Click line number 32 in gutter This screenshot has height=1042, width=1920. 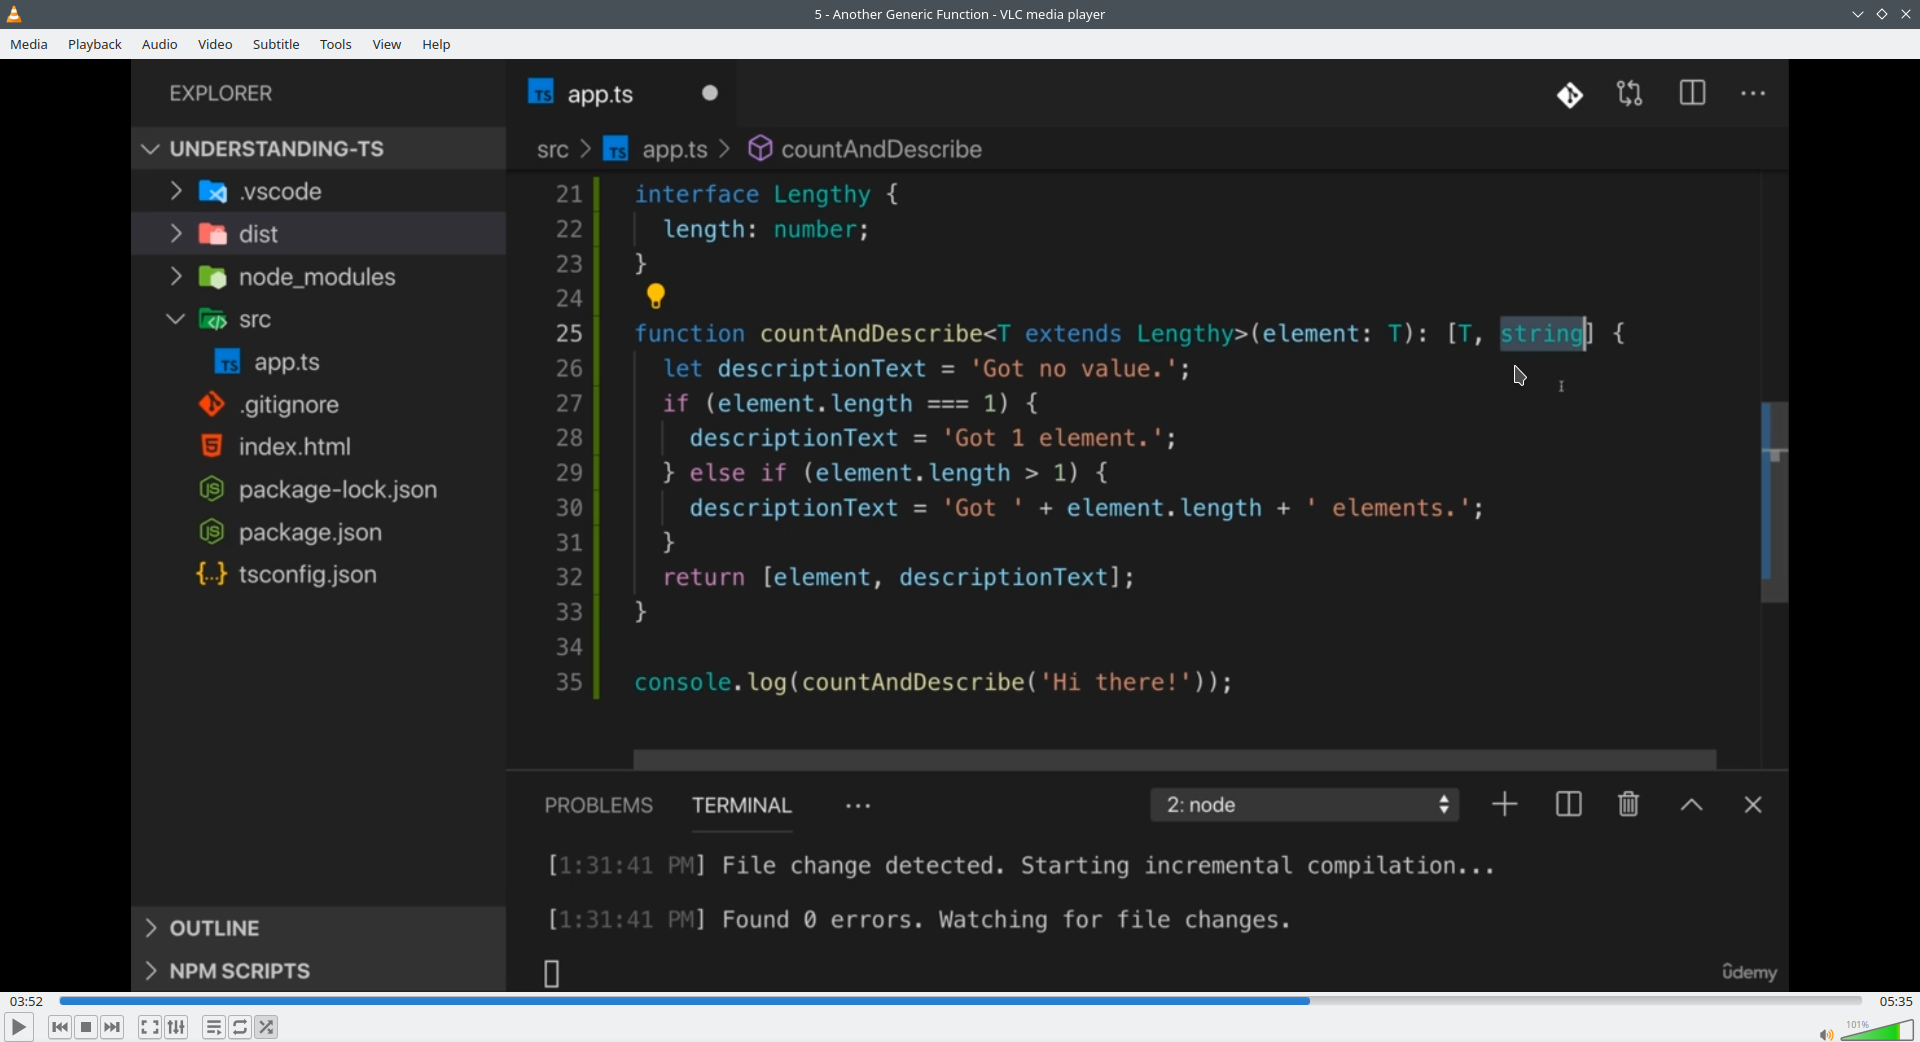569,577
